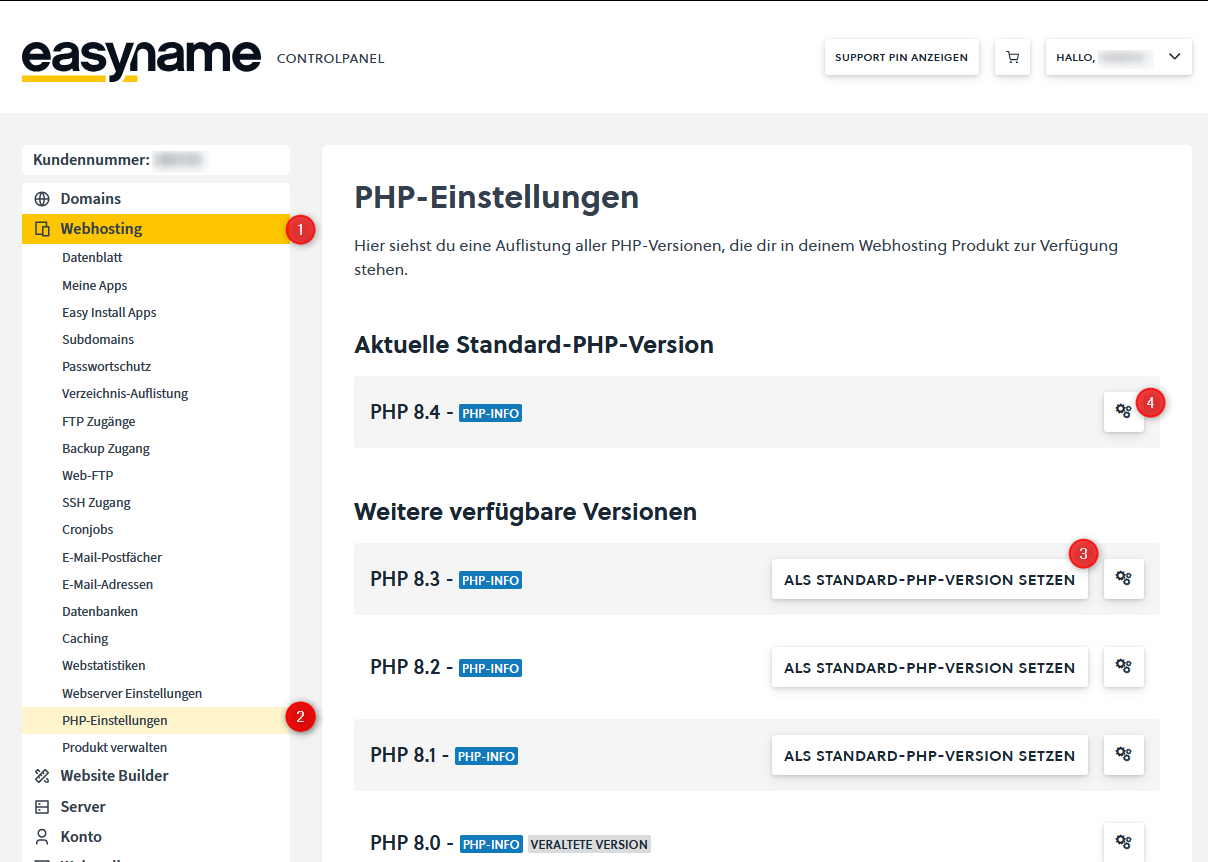This screenshot has height=862, width=1208.
Task: Click Support PIN anzeigen button
Action: pos(901,58)
